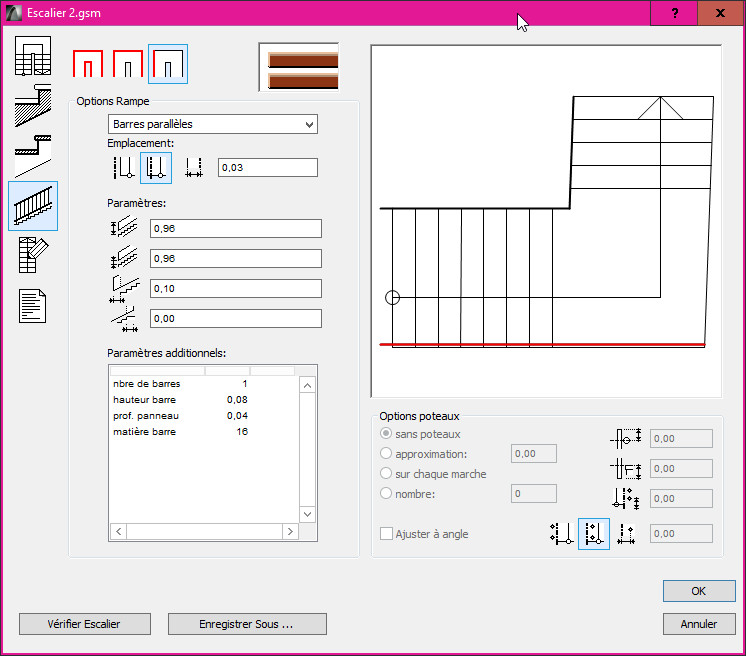Choose selected middle Emplacement position icon
Screen dimensions: 746x656
coord(156,168)
